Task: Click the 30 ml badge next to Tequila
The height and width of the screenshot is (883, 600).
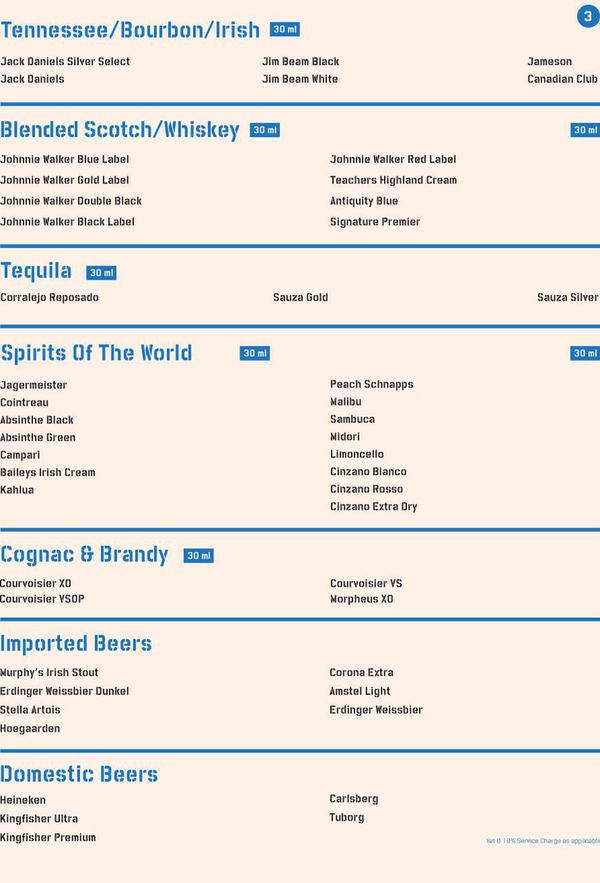Action: [101, 273]
